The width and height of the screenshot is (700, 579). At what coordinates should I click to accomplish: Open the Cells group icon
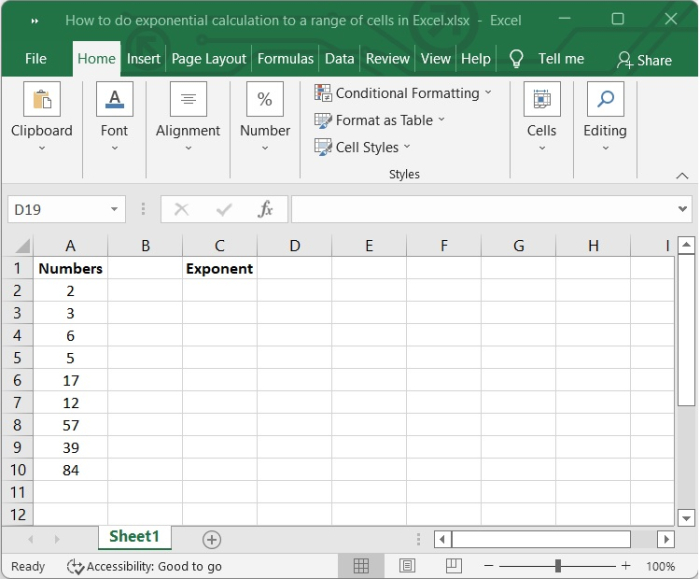[541, 100]
